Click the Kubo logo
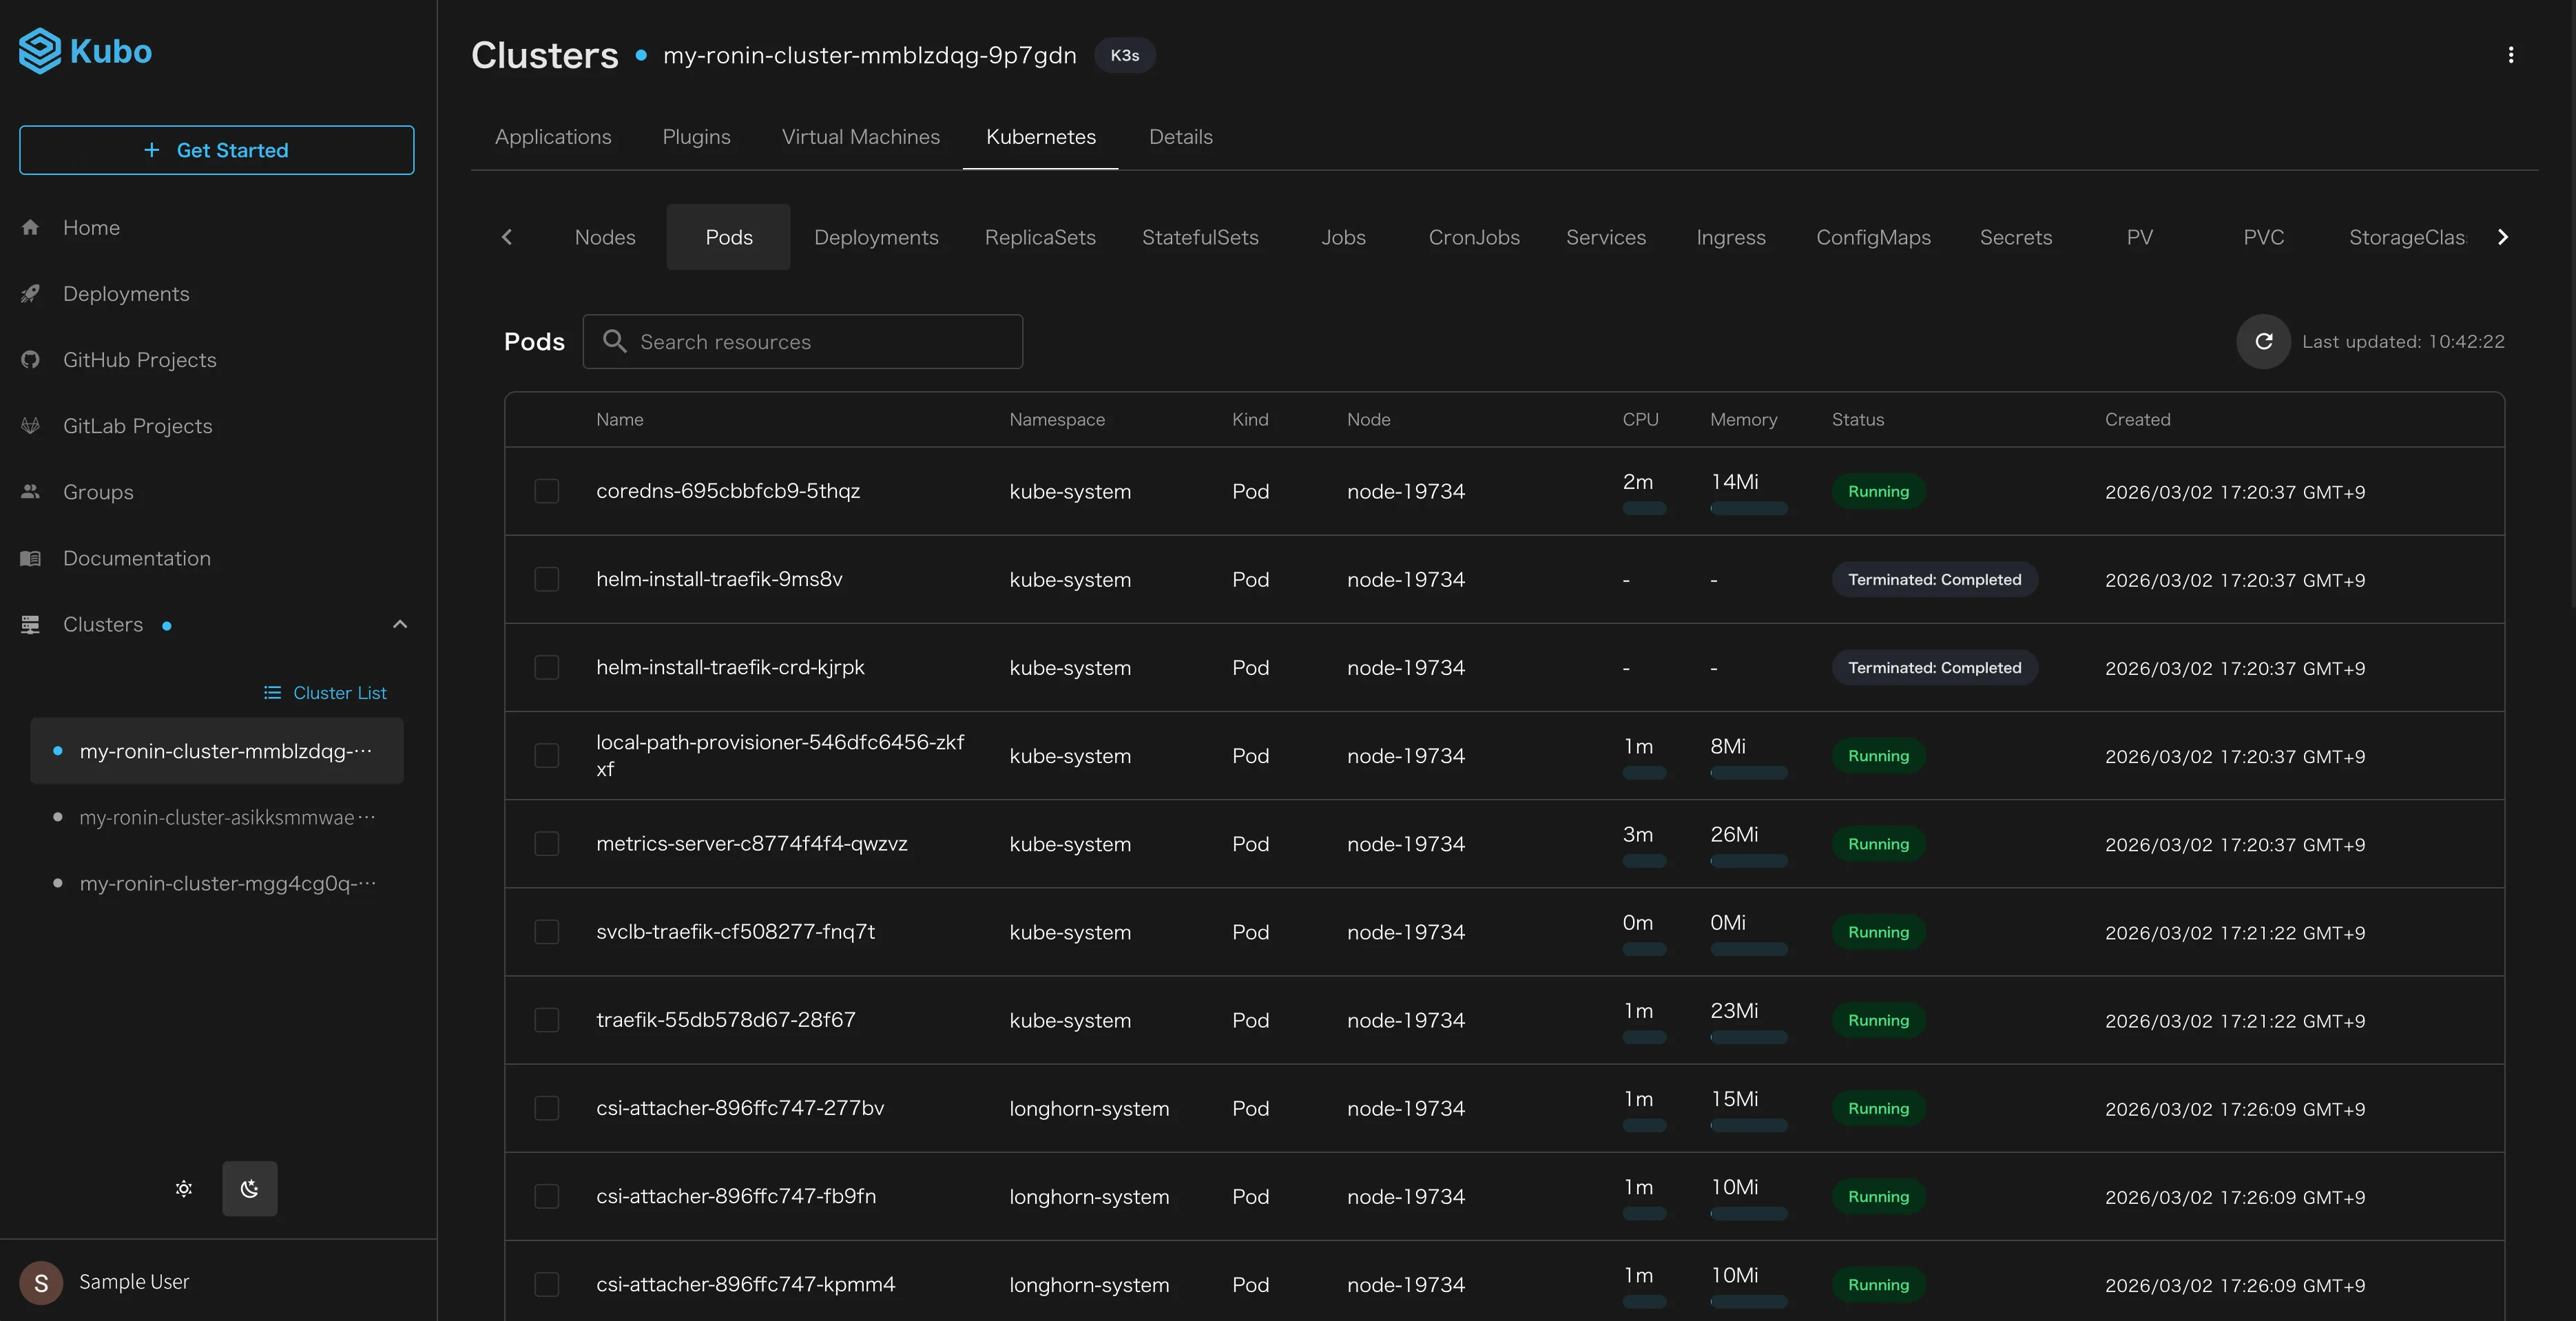The width and height of the screenshot is (2576, 1321). click(x=85, y=51)
